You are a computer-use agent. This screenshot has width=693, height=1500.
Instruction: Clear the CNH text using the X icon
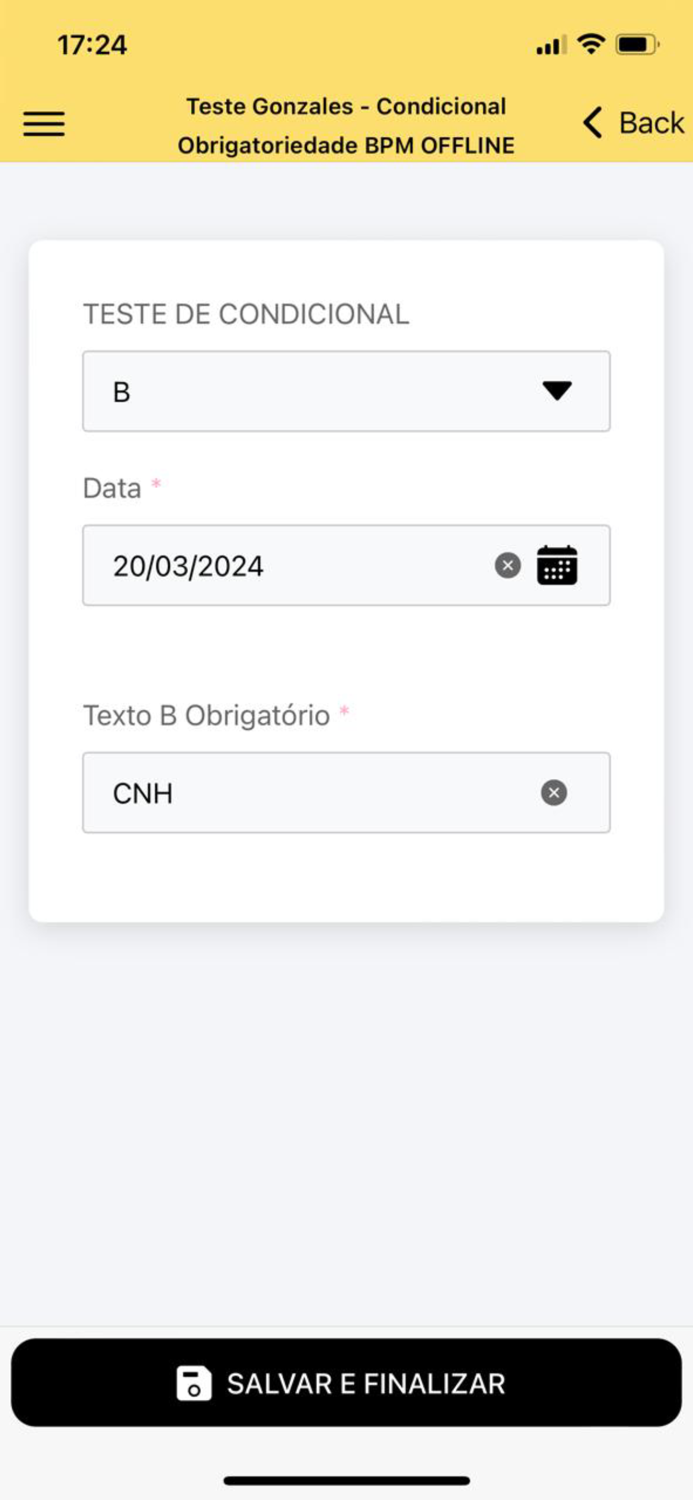pos(553,793)
